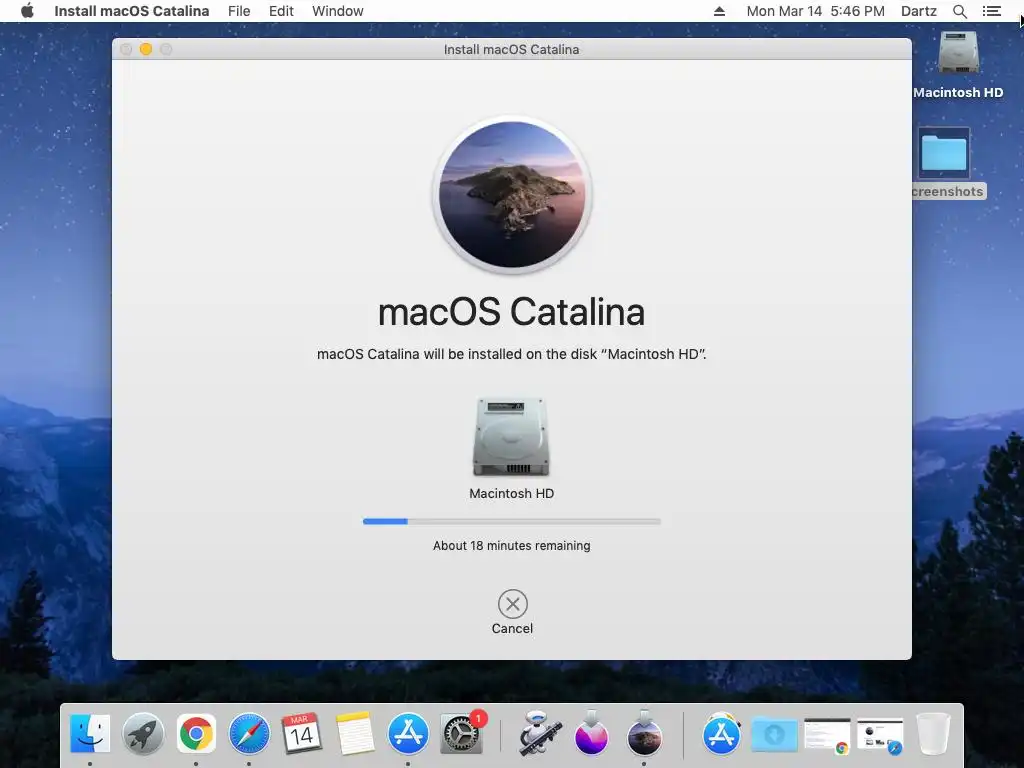The image size is (1024, 768).
Task: Open minimized Chrome window in Dock
Action: (x=827, y=735)
